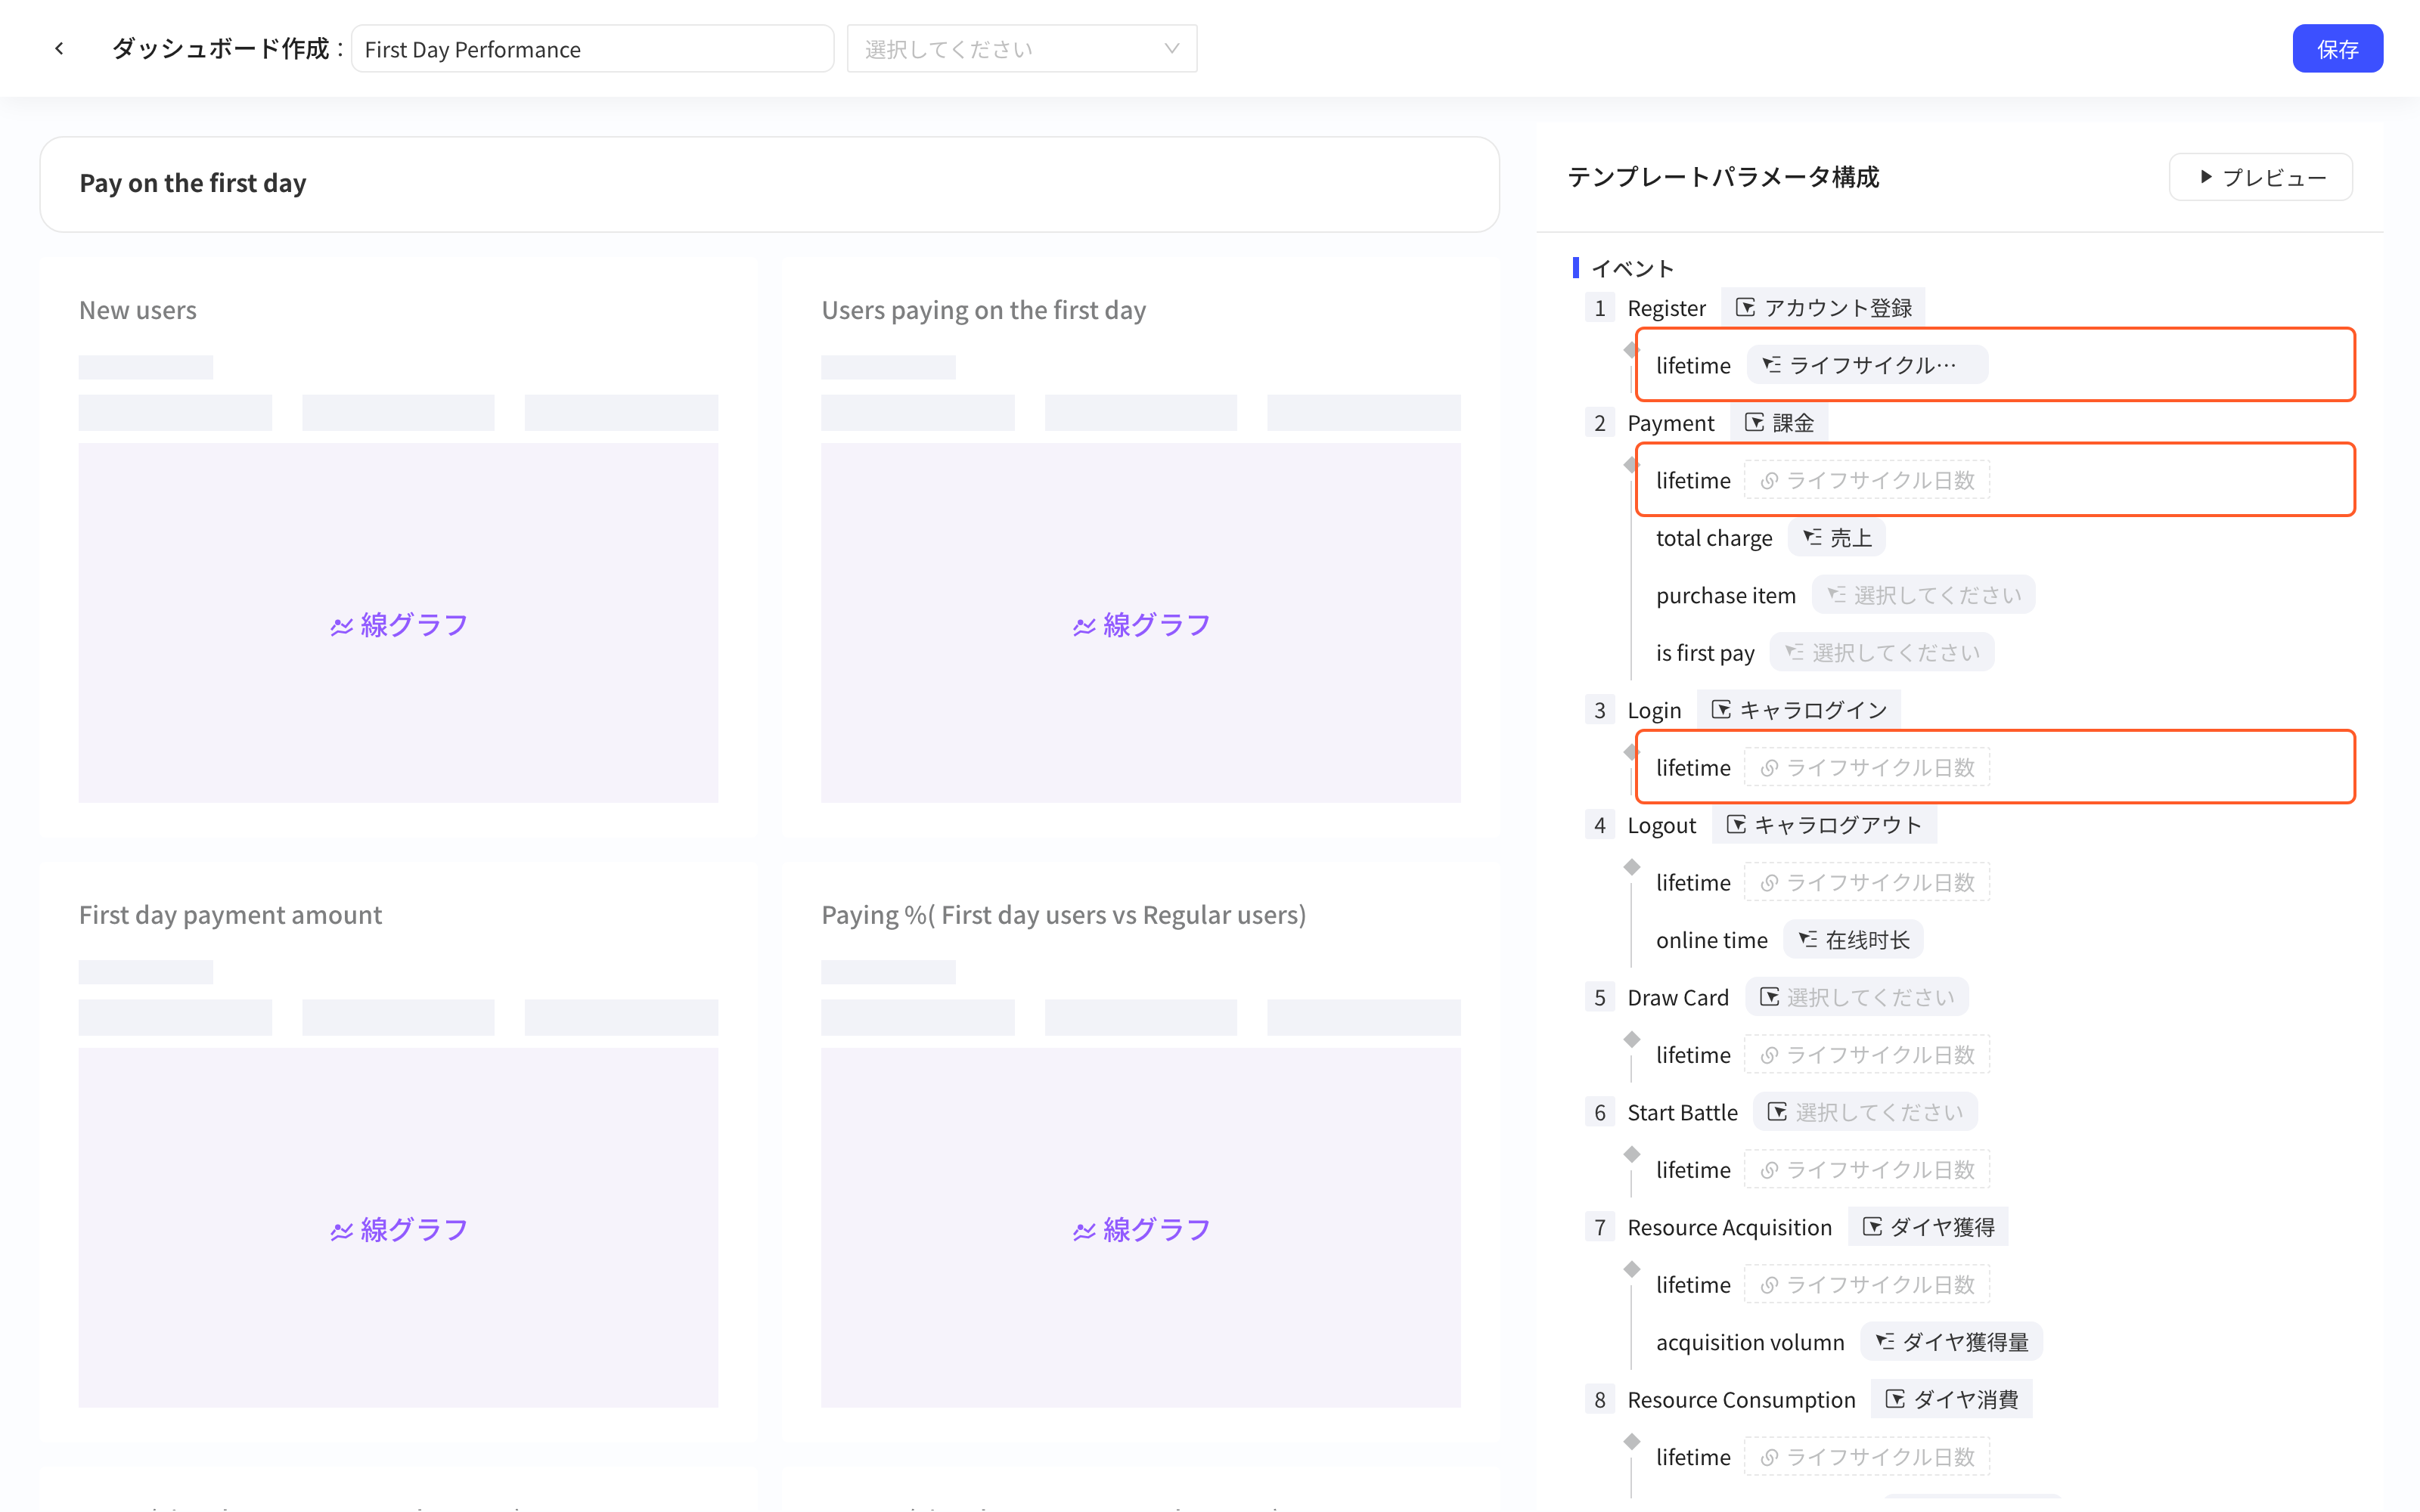Click the property icon beside 在线时长
Viewport: 2420px width, 1512px height.
[x=1807, y=940]
